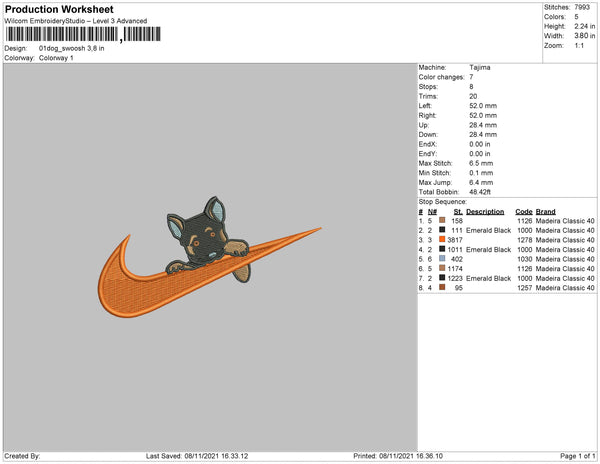Image resolution: width=600 pixels, height=464 pixels.
Task: Click the Min Stitch value '0.1 mm'
Action: click(481, 173)
